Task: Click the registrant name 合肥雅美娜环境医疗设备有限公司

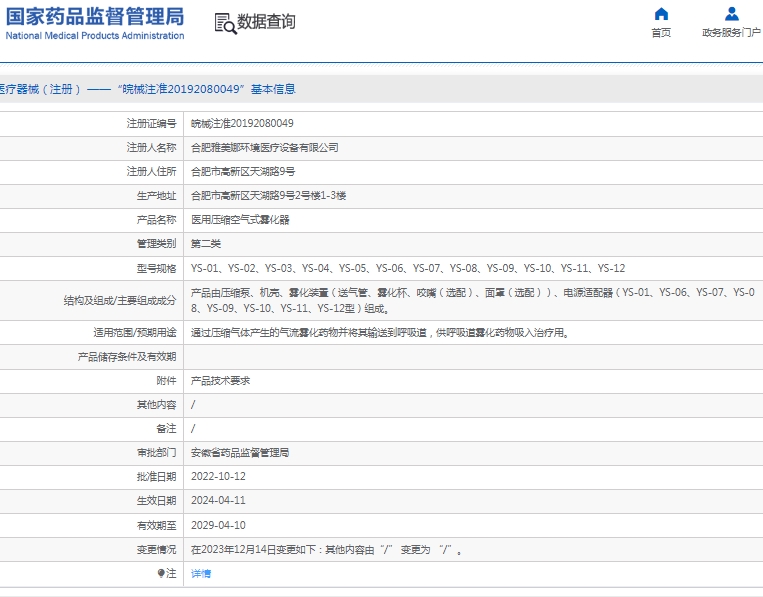Action: tap(264, 148)
